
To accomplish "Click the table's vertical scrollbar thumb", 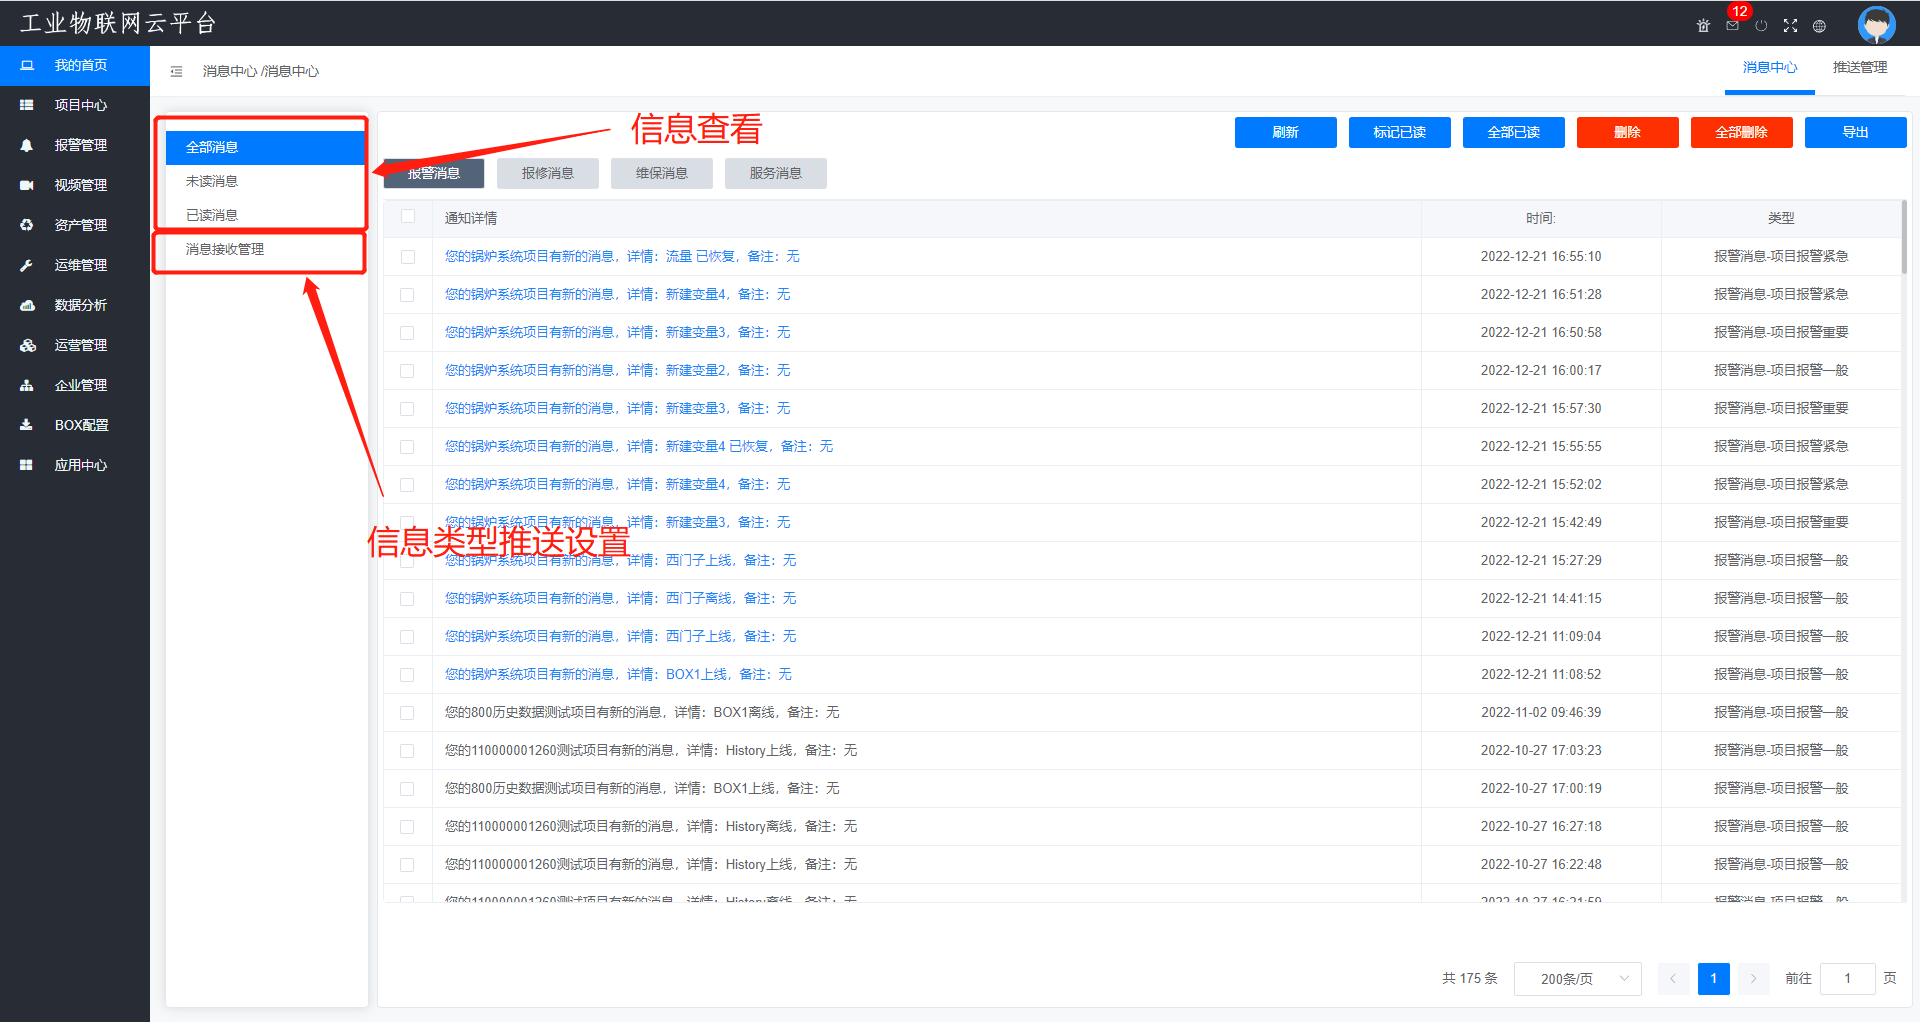I will click(1904, 238).
